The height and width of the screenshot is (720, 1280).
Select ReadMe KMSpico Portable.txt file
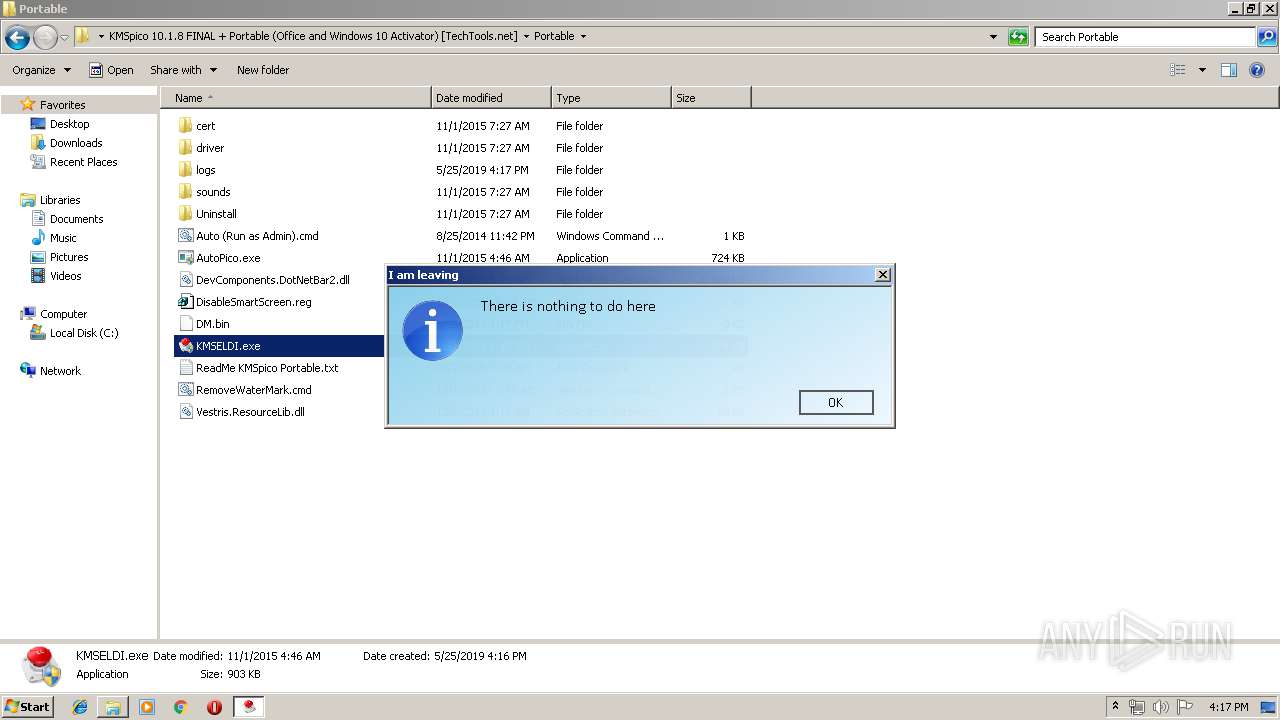point(267,368)
